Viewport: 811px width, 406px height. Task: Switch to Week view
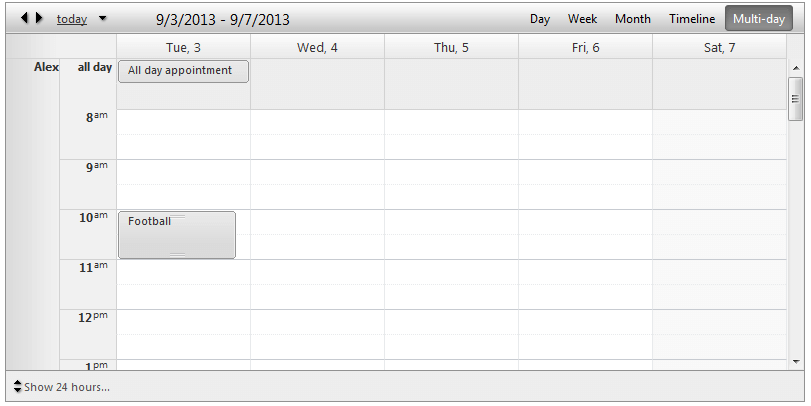582,19
